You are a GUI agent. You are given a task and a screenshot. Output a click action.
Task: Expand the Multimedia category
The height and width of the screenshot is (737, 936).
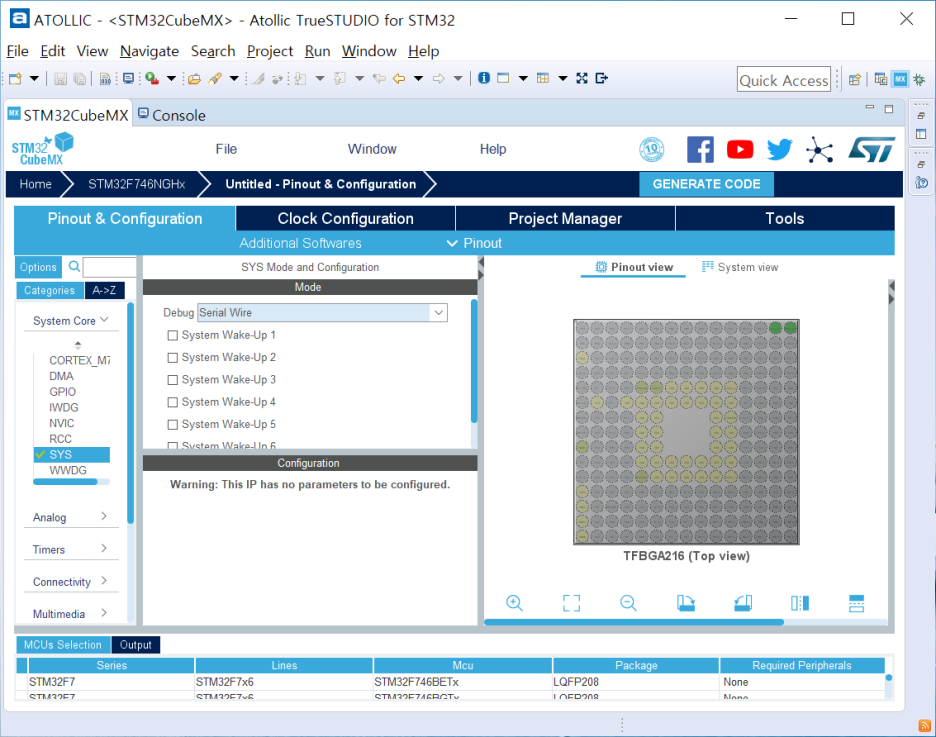tap(104, 613)
